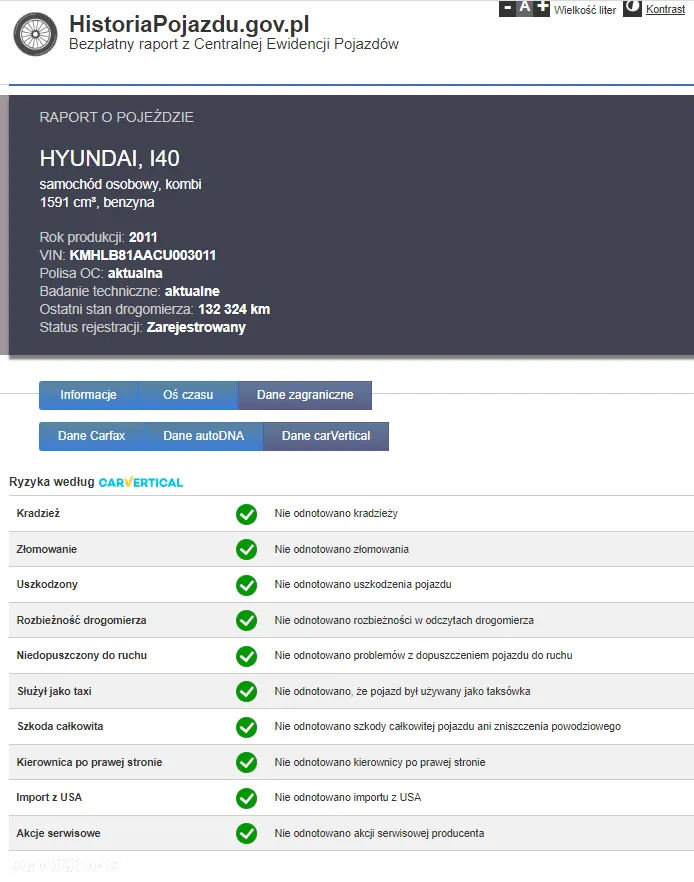Click the checkmark for Kierownica po prawej stronie

246,763
